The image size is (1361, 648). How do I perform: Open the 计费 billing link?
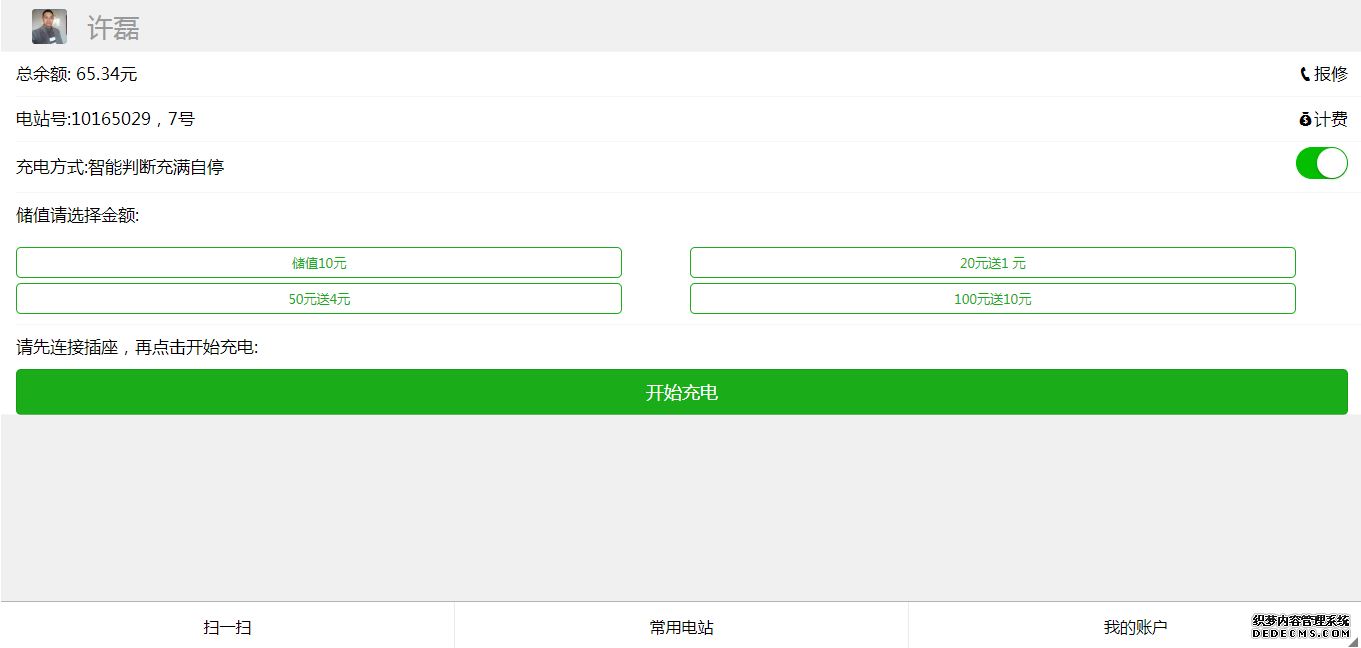[1331, 120]
